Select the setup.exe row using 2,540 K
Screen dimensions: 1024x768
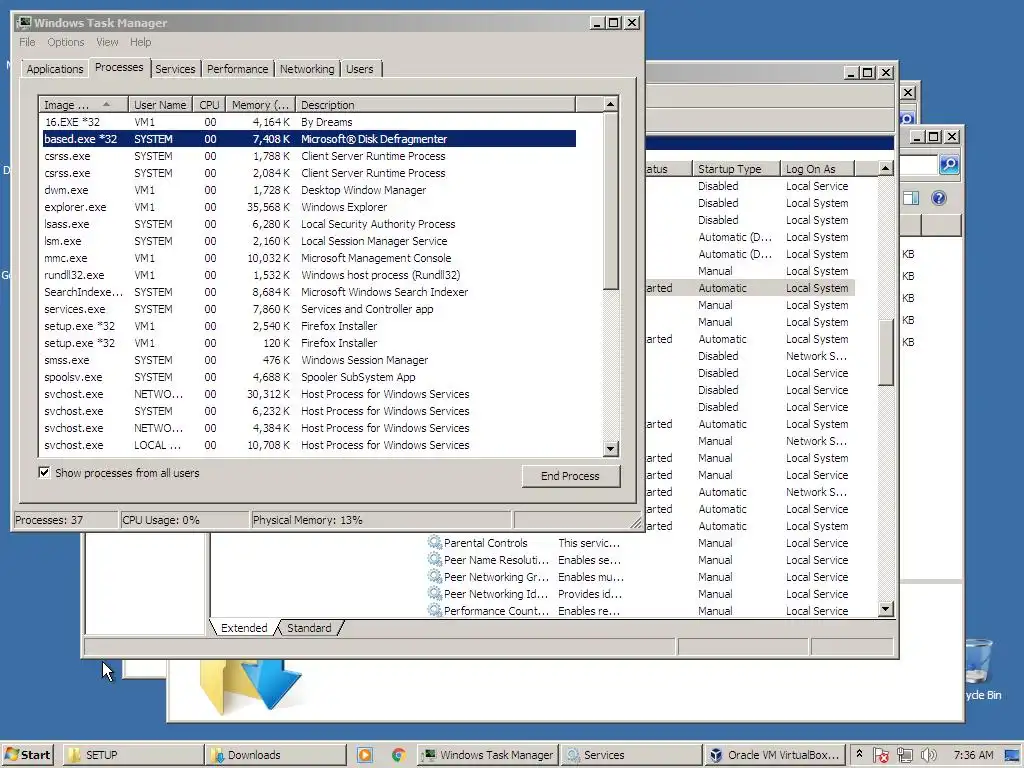click(309, 326)
